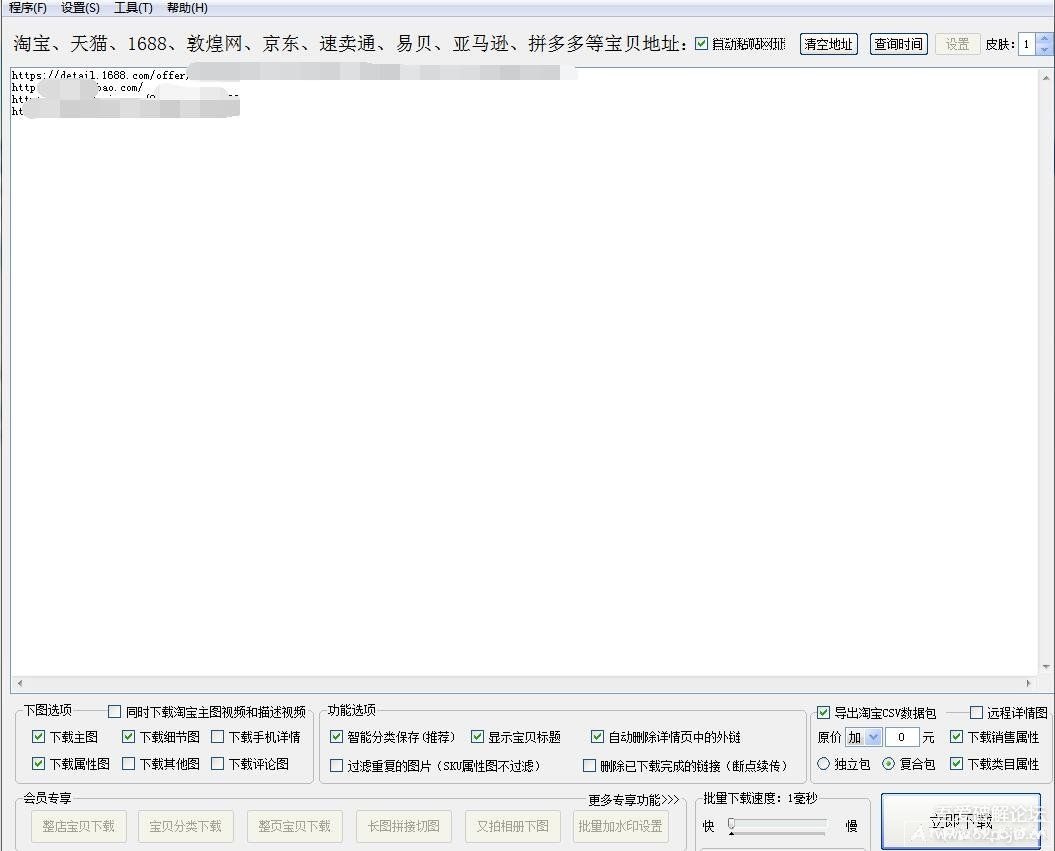This screenshot has height=851, width=1055.
Task: Open the 工具(T) menu
Action: coord(133,8)
